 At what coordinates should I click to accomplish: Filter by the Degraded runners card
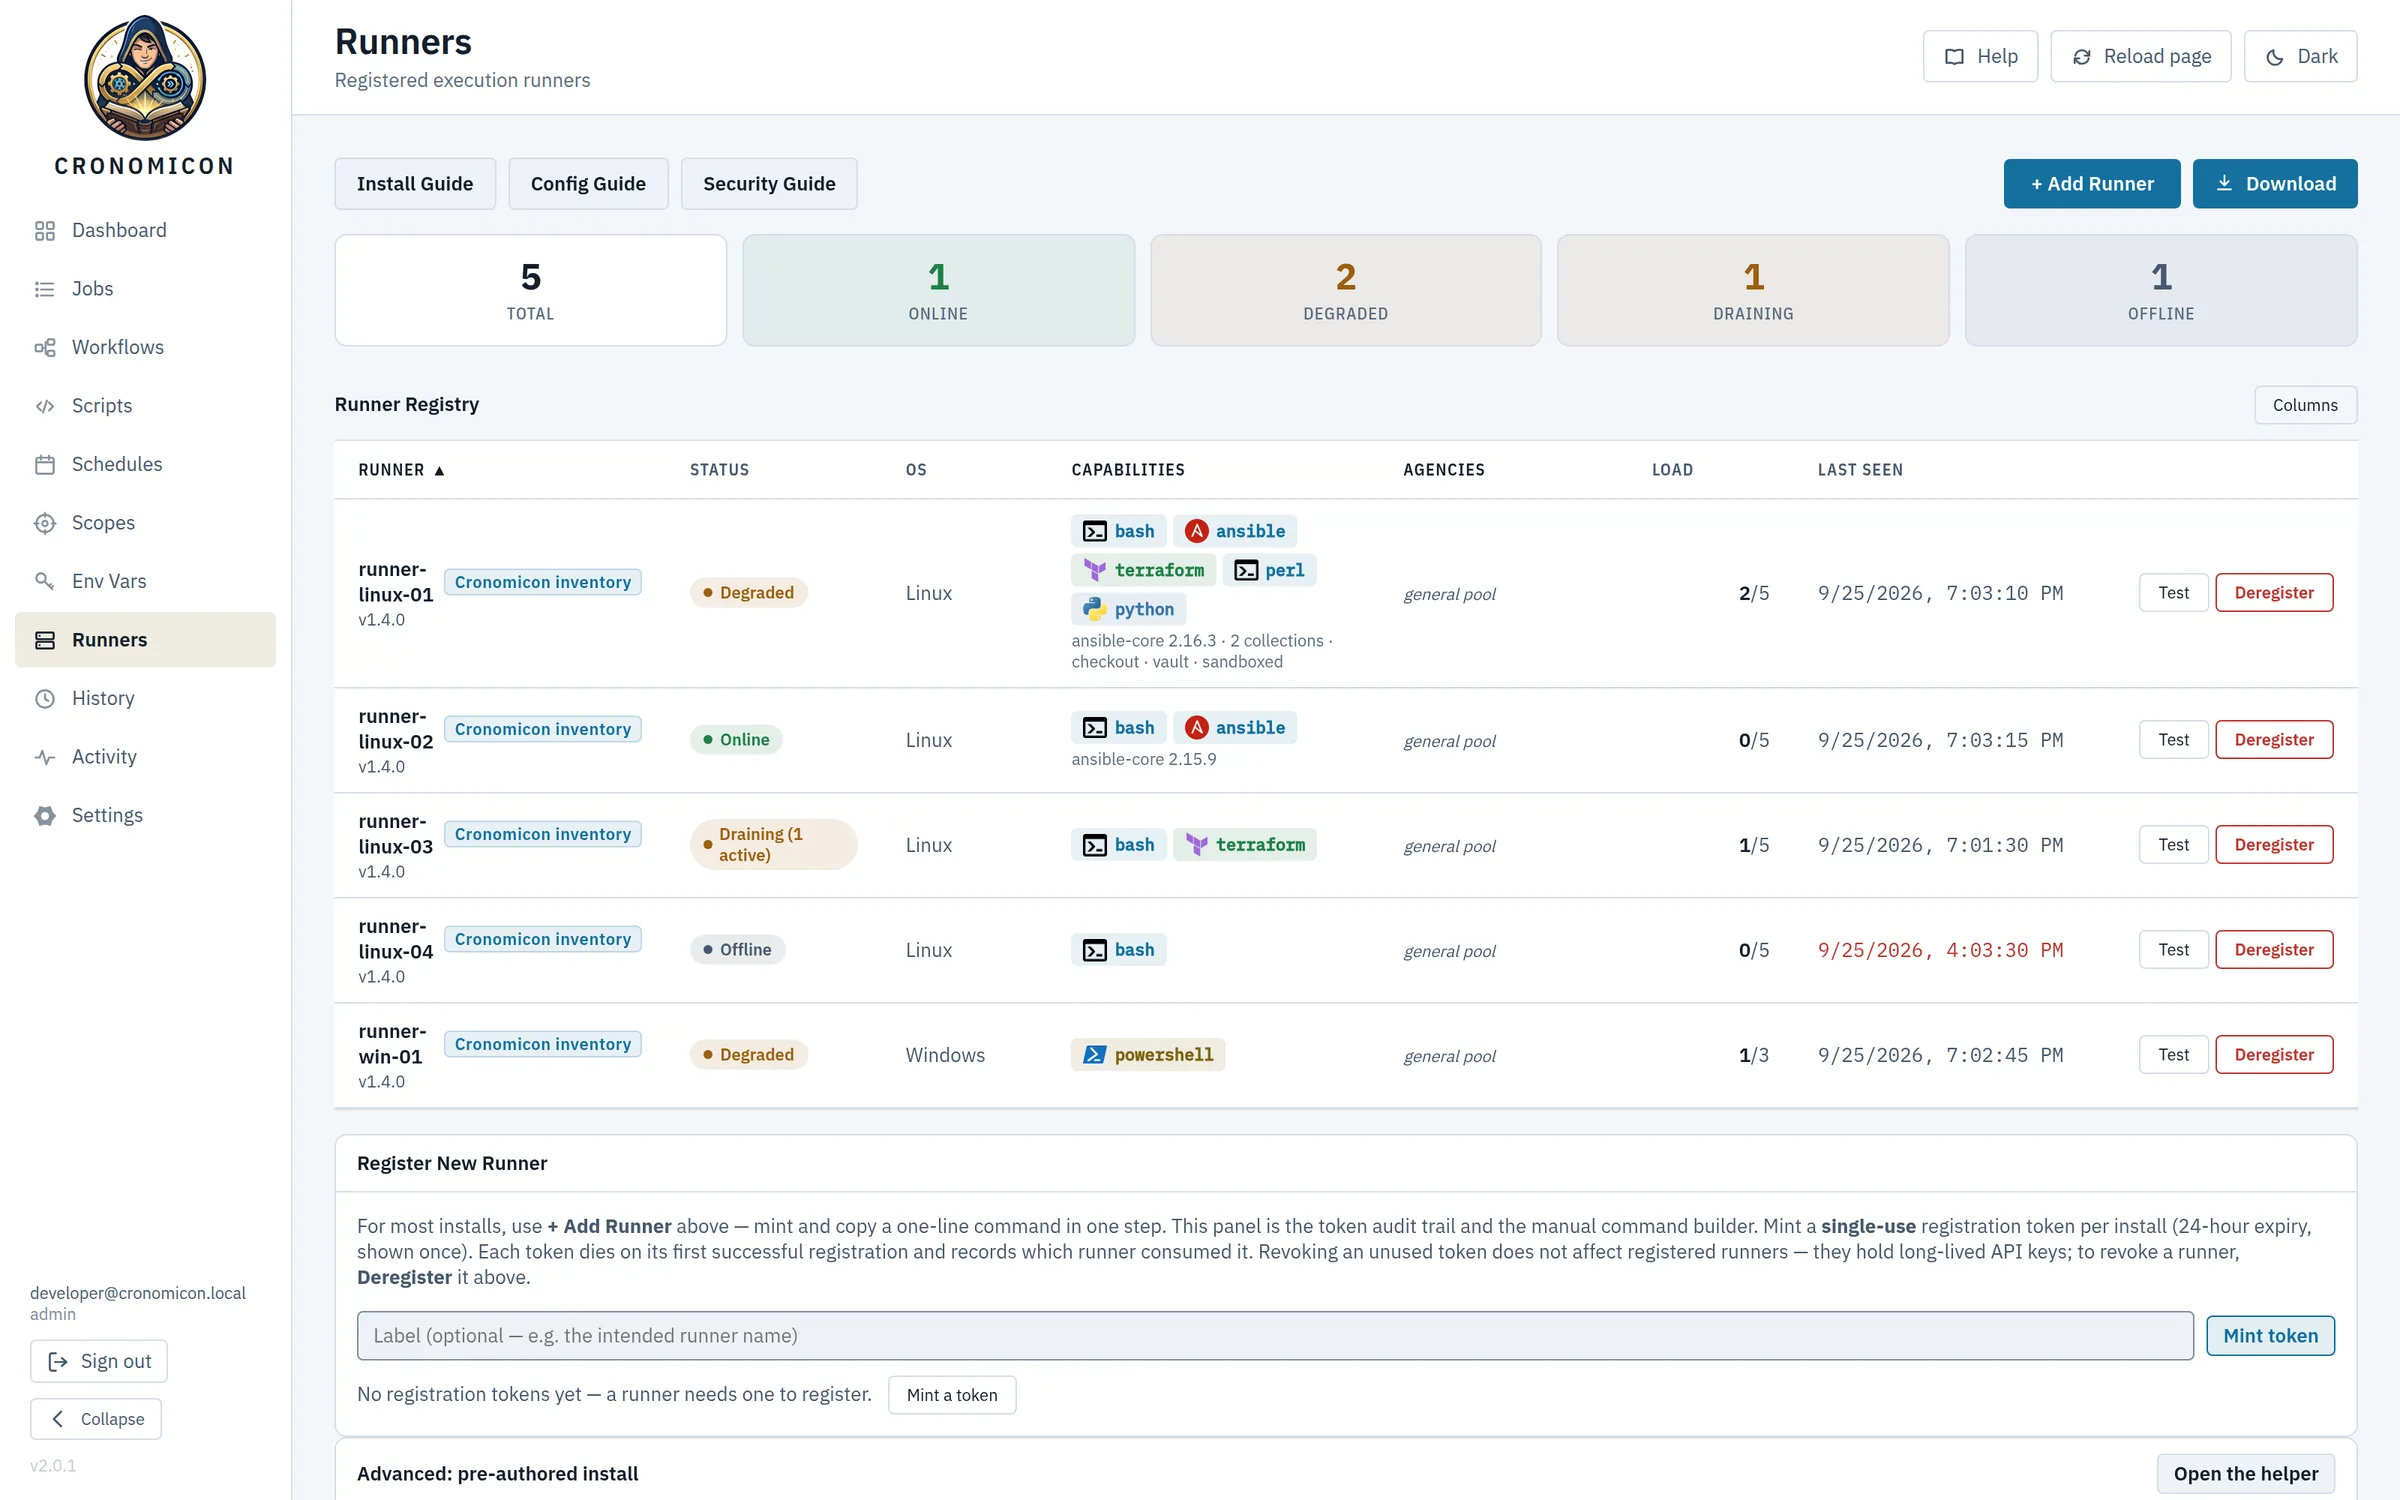pyautogui.click(x=1346, y=290)
